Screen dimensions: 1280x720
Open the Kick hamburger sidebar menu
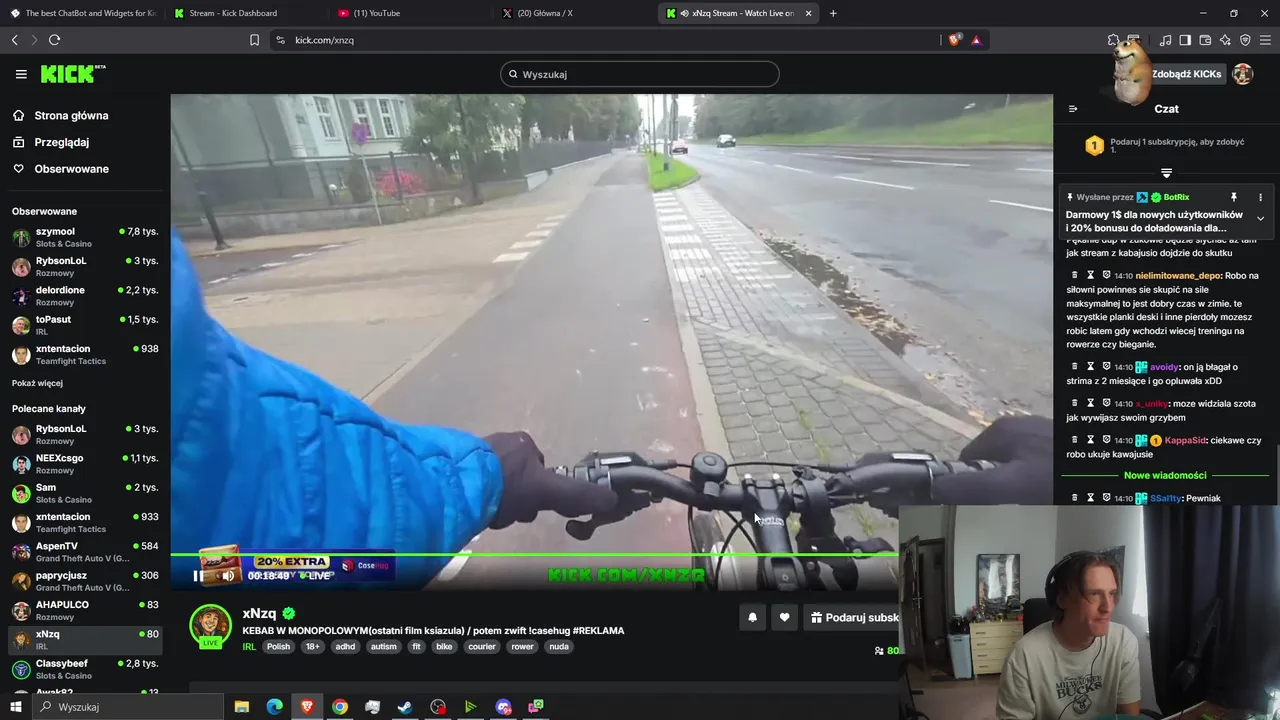click(21, 74)
